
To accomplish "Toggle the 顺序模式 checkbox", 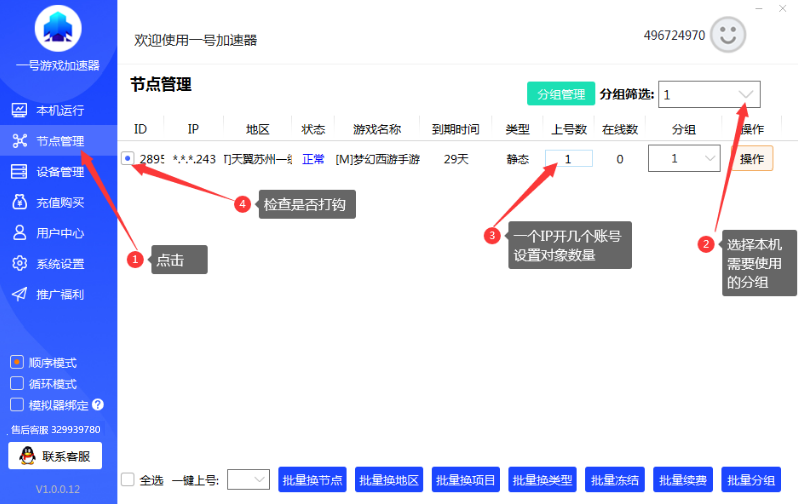I will (x=17, y=362).
